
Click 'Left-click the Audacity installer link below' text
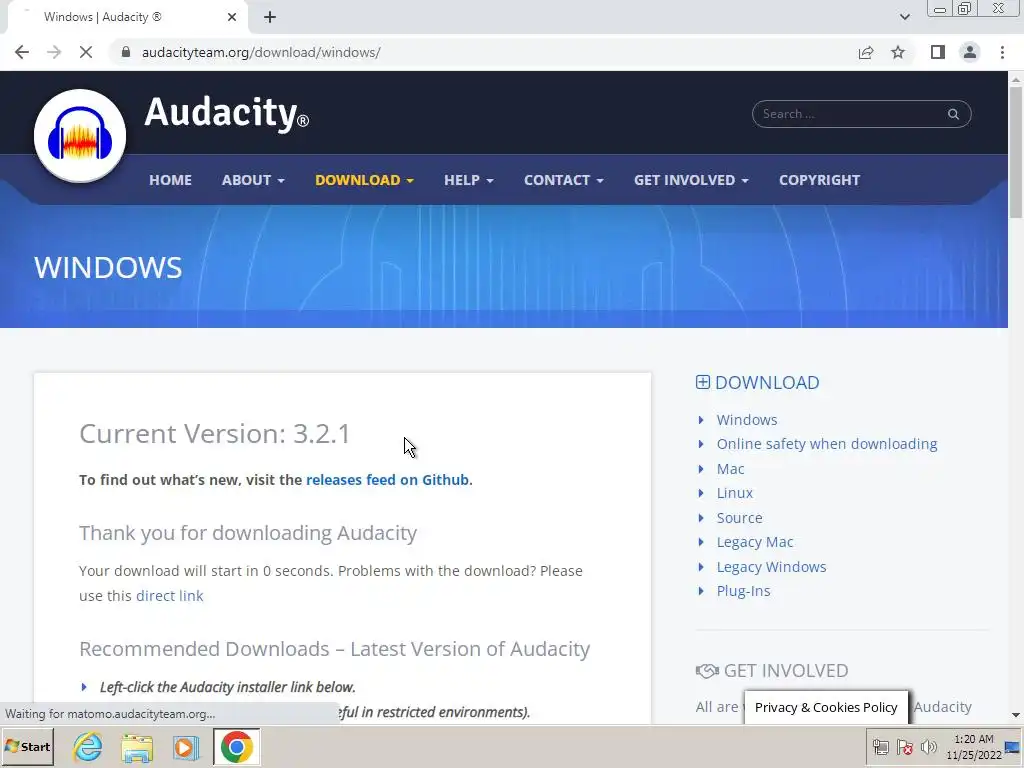[x=227, y=687]
